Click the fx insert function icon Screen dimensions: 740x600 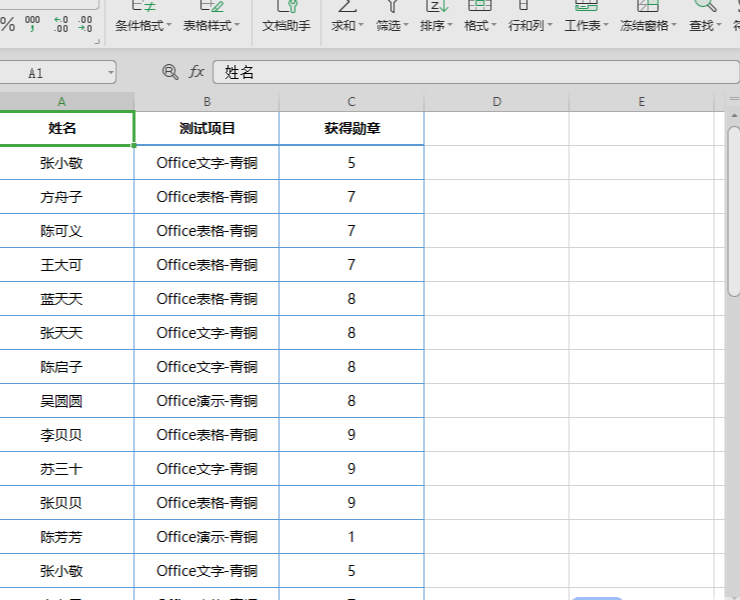coord(196,72)
